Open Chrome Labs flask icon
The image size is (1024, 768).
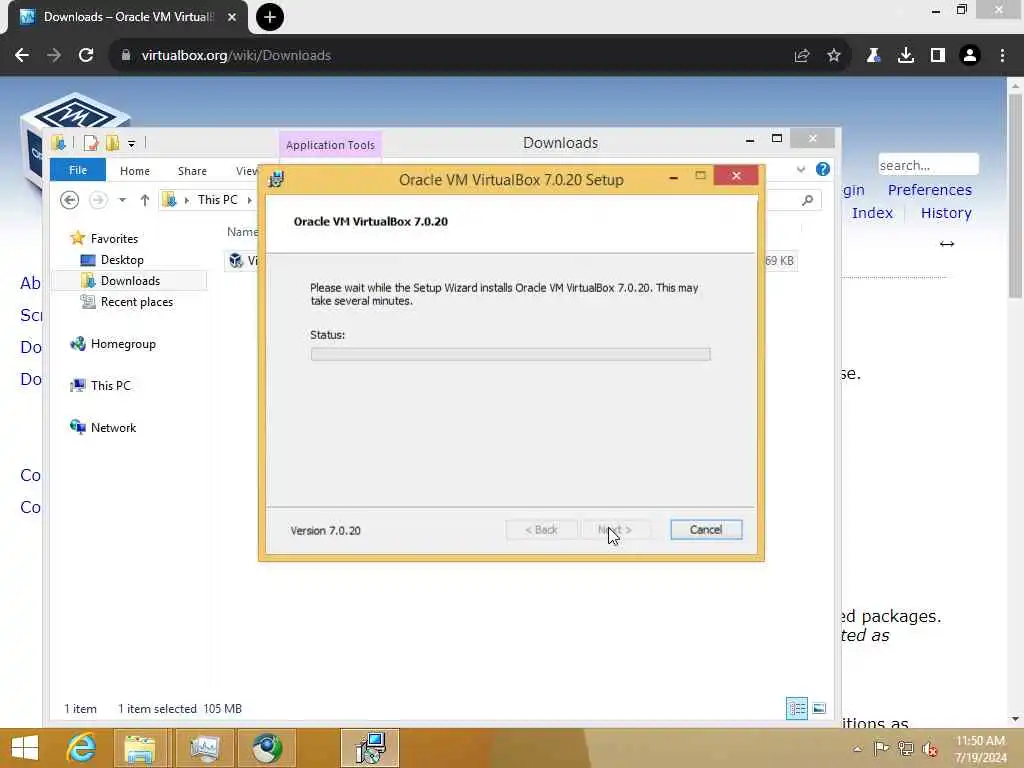(x=873, y=56)
